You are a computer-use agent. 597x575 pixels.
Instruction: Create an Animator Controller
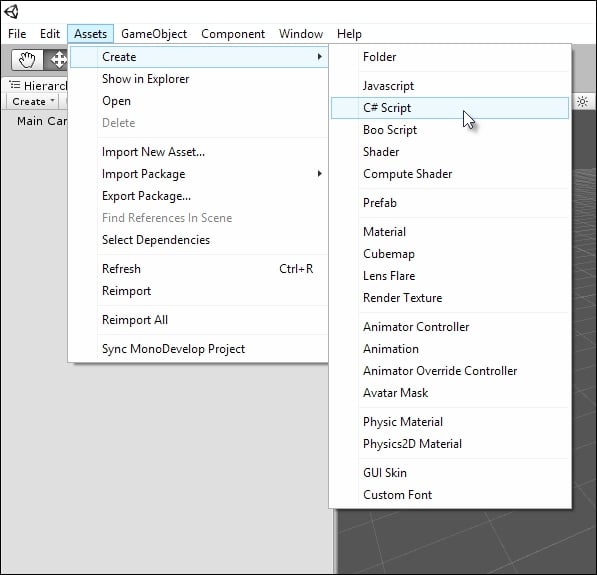[x=450, y=327]
